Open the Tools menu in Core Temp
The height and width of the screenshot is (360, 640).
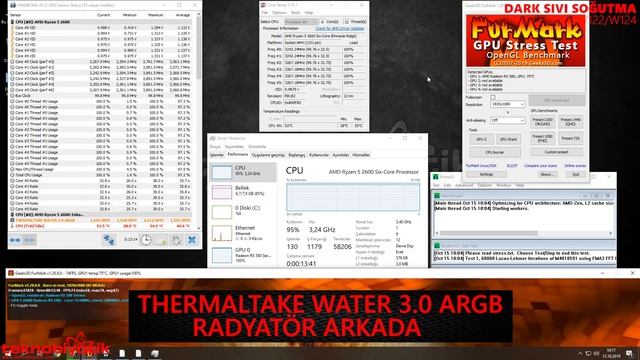(296, 13)
